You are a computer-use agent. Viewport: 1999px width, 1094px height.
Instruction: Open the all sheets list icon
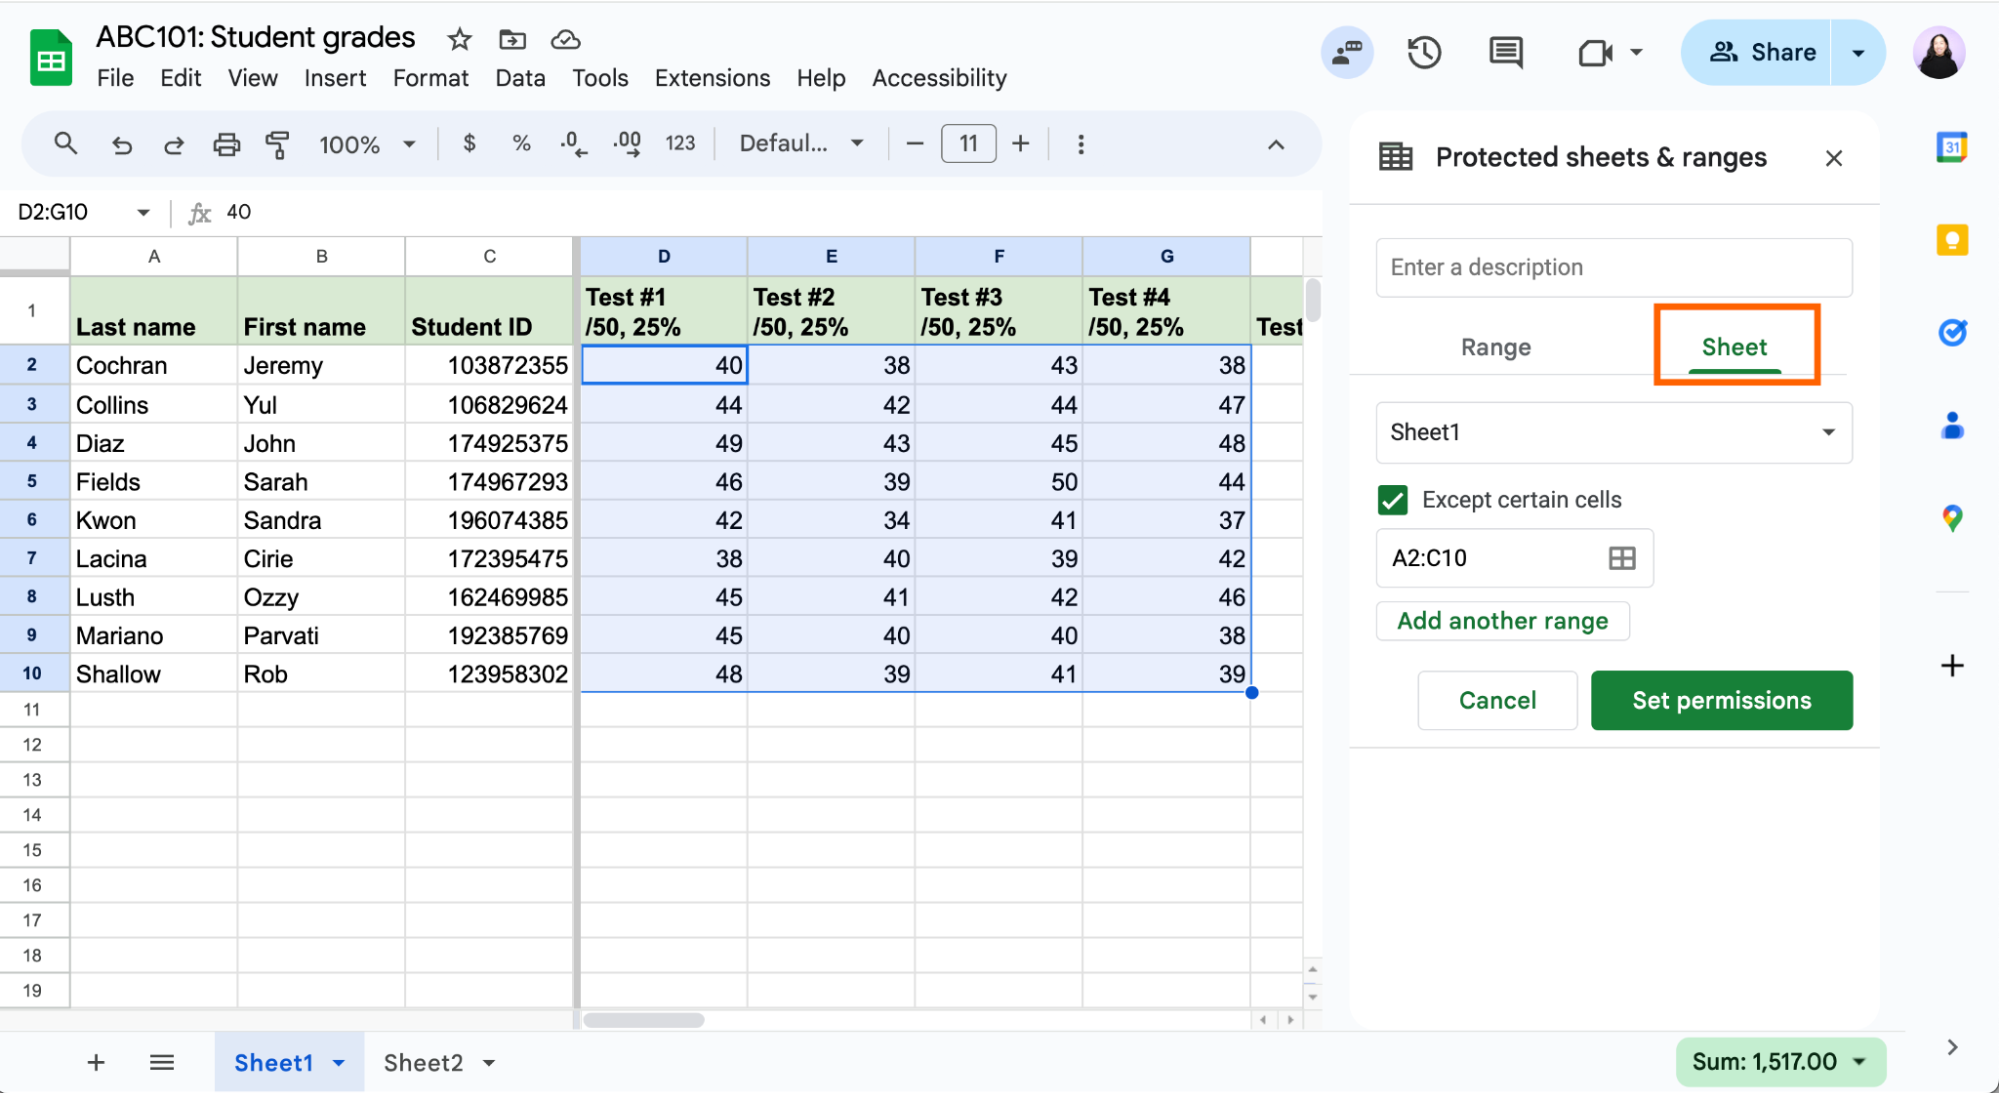pos(162,1063)
